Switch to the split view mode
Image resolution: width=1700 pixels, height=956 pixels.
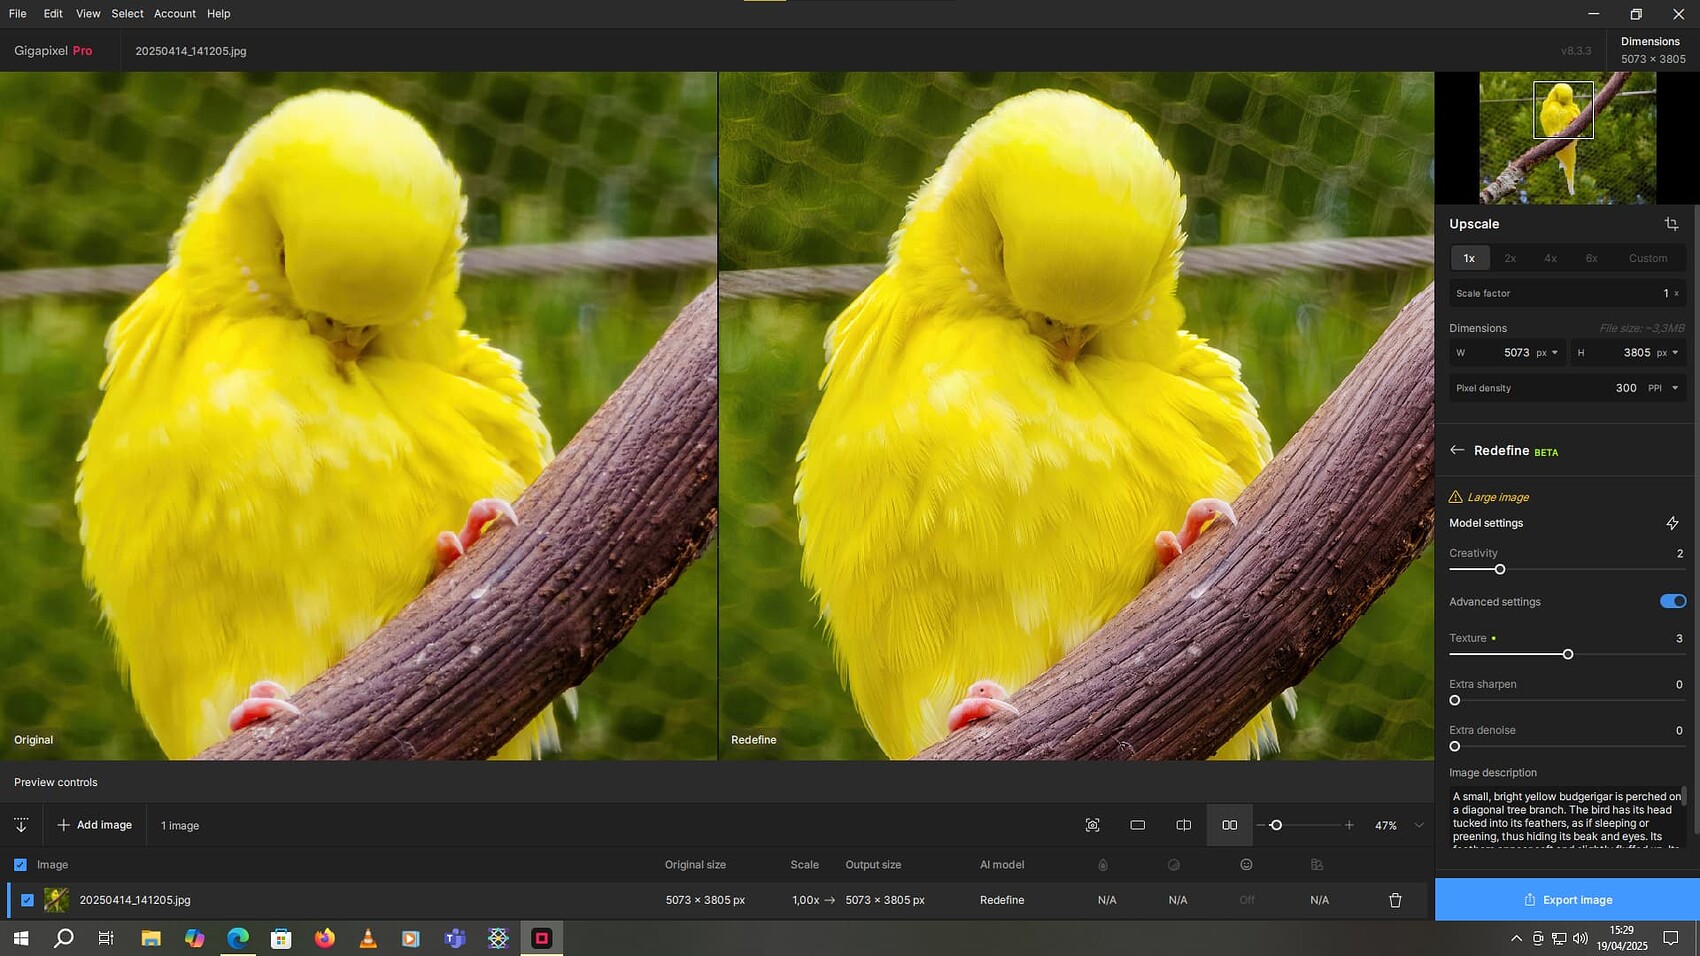pyautogui.click(x=1183, y=825)
